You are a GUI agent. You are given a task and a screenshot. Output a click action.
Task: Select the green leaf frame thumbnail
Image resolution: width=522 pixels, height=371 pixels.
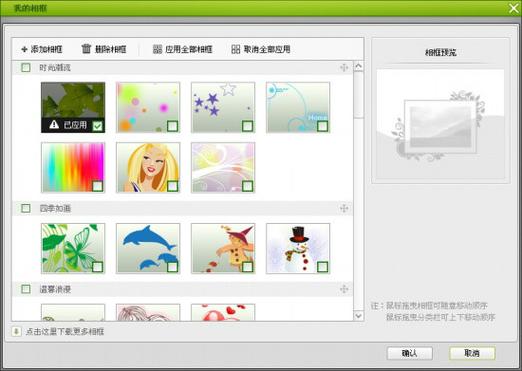(73, 107)
